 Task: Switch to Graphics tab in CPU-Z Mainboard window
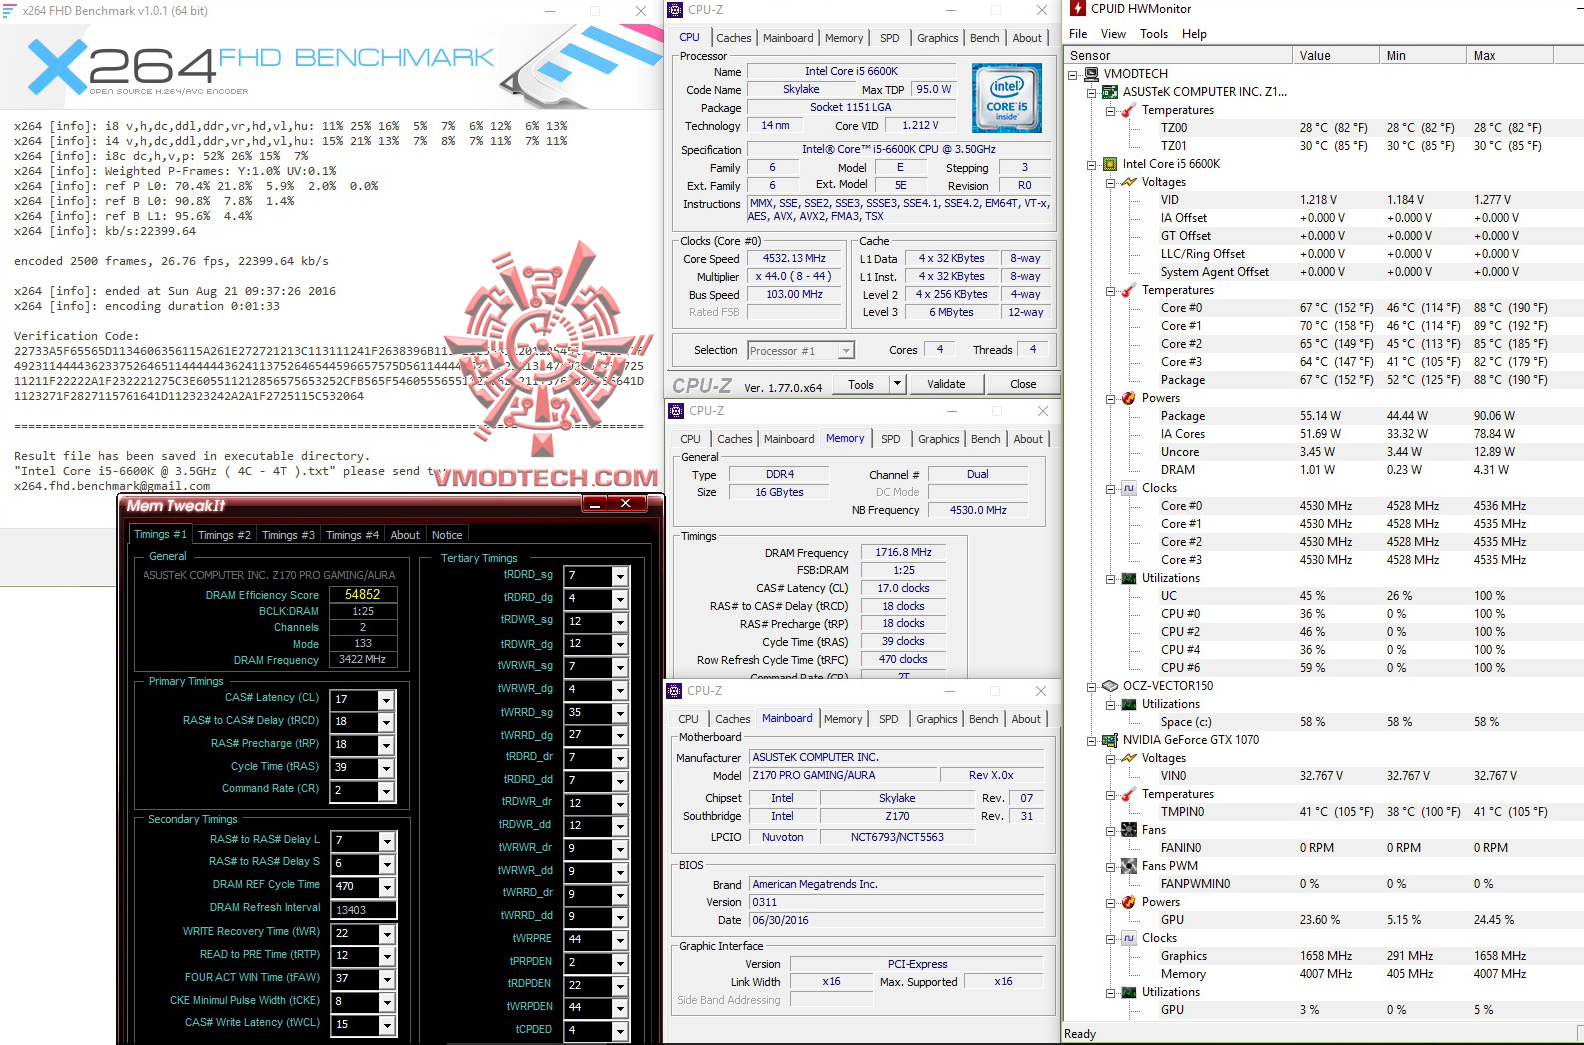tap(937, 719)
